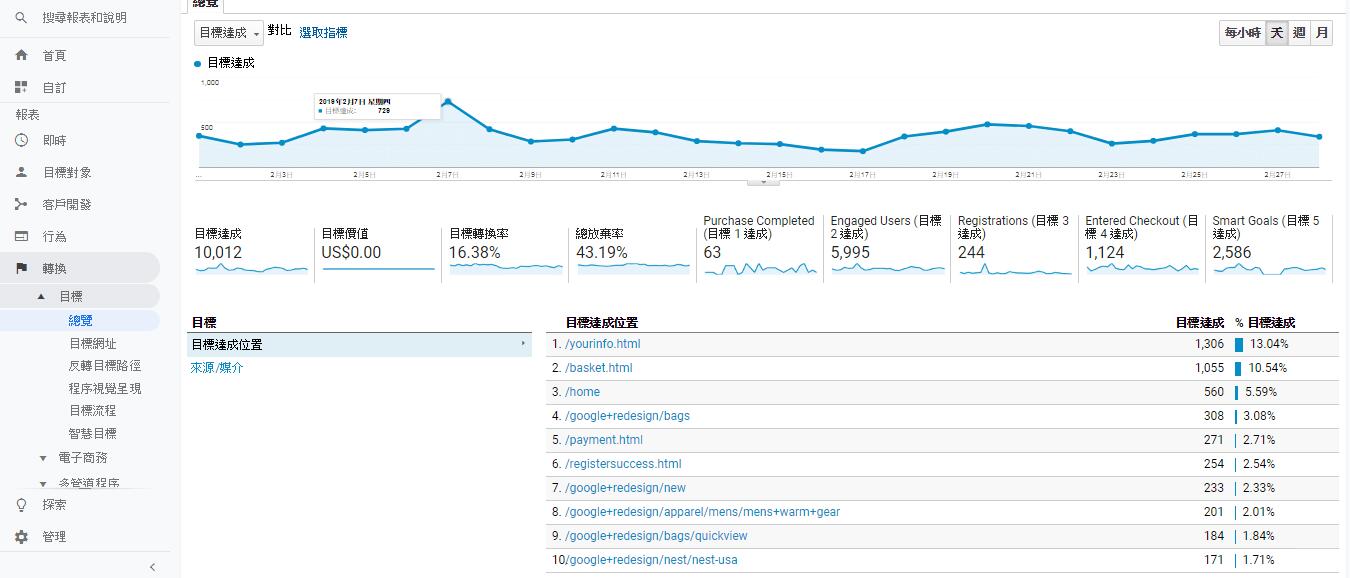Click the Smart Goals 2,586 card
The width and height of the screenshot is (1350, 578).
click(1270, 246)
